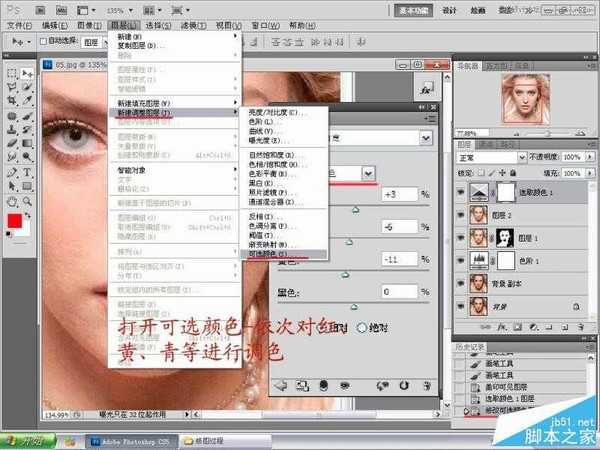Select the History Brush tool
The height and width of the screenshot is (450, 600).
point(27,130)
